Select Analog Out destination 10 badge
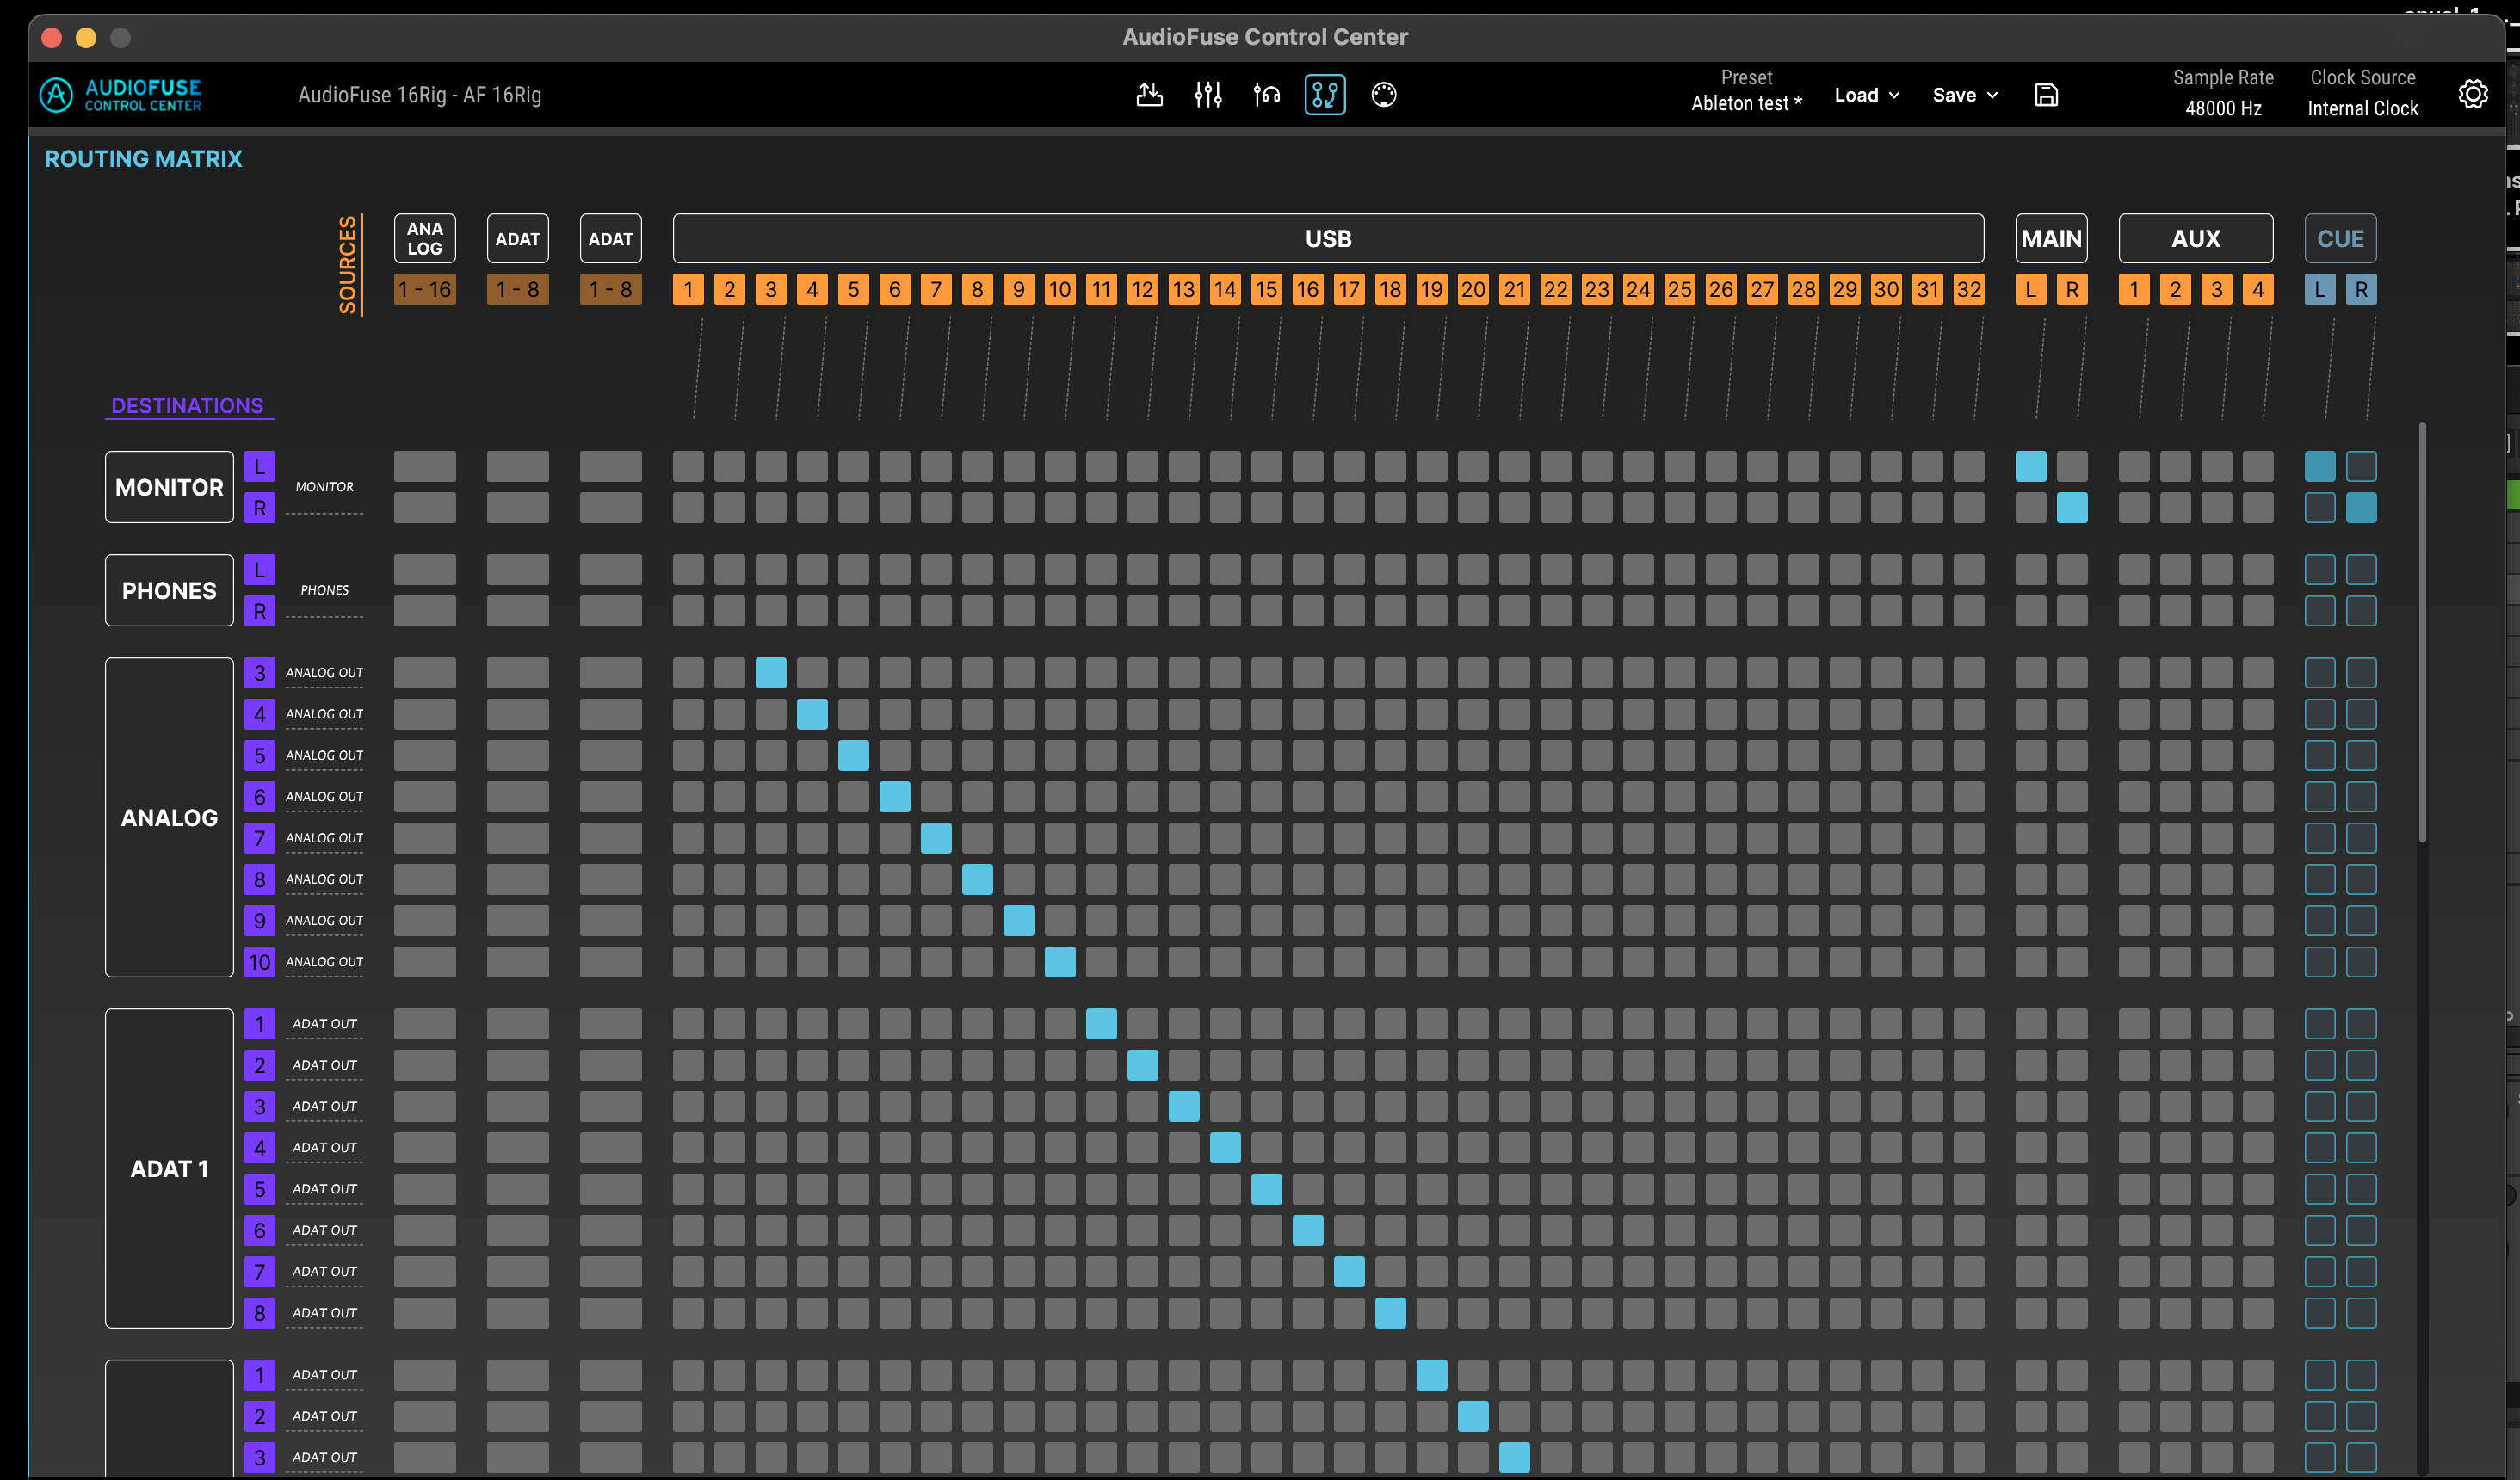The width and height of the screenshot is (2520, 1480). click(260, 962)
